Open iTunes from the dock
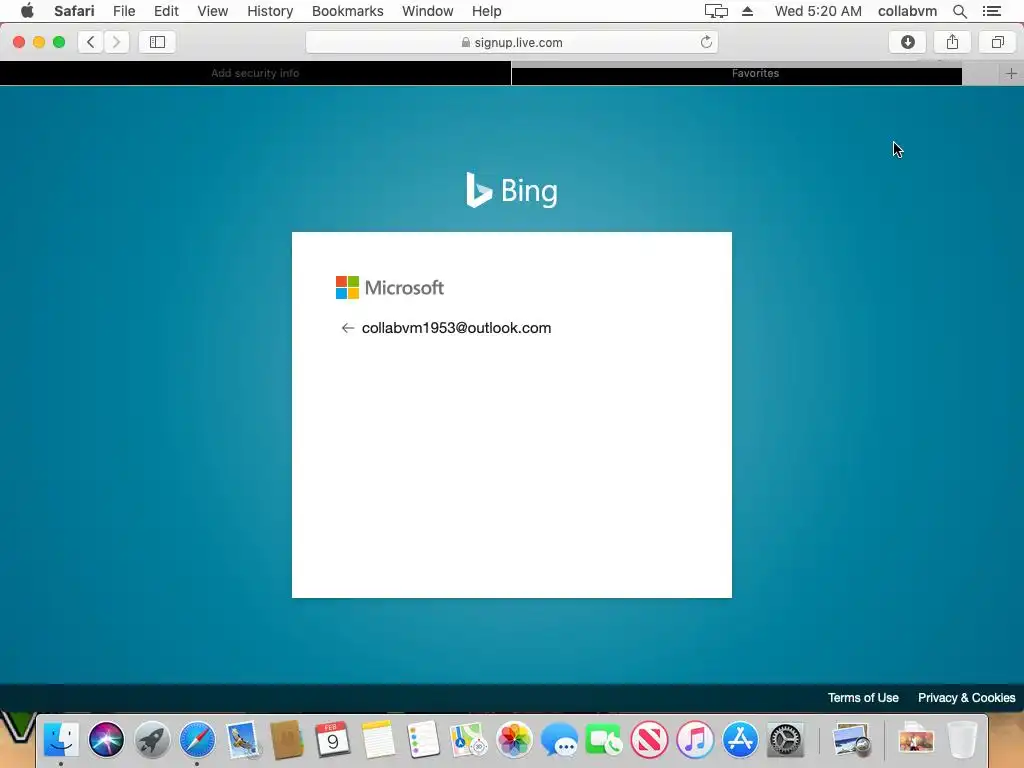Image resolution: width=1024 pixels, height=768 pixels. (x=695, y=740)
